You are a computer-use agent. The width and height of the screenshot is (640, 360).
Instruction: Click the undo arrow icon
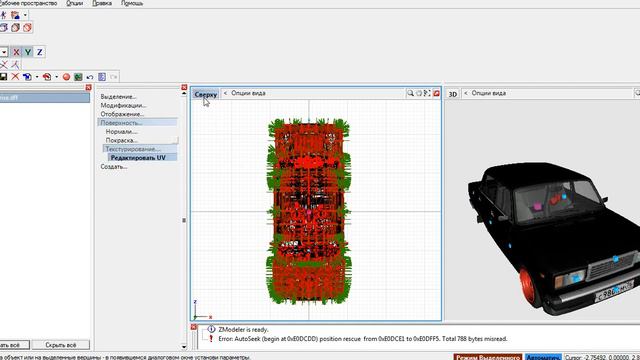tap(90, 77)
